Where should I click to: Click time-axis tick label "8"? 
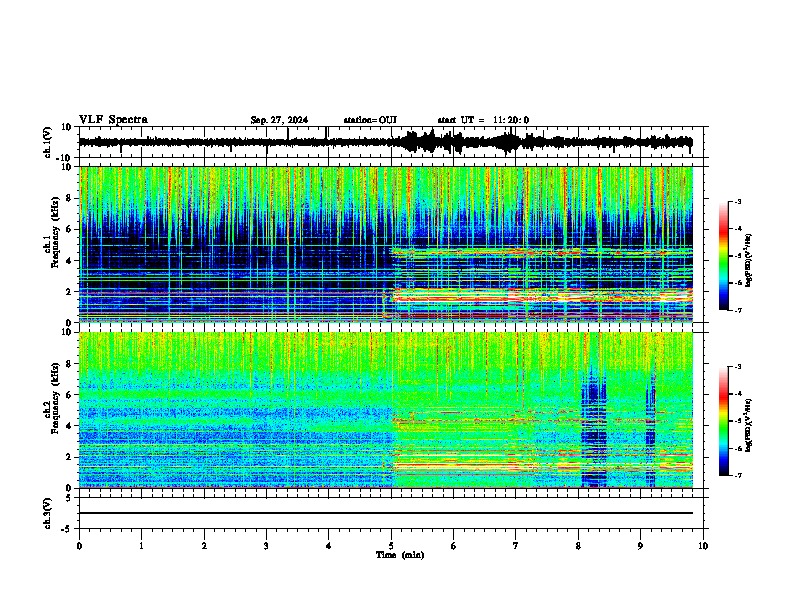pos(578,546)
